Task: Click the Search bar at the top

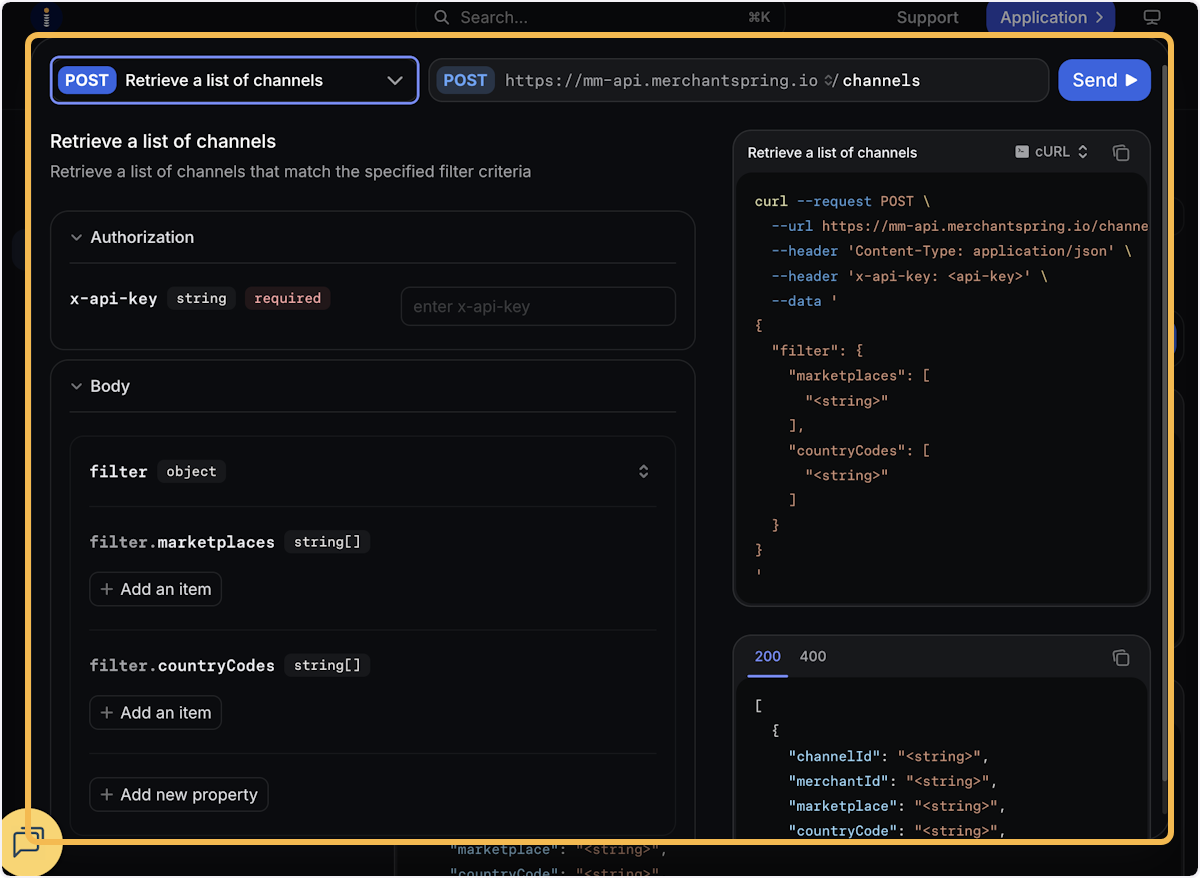Action: pyautogui.click(x=600, y=17)
